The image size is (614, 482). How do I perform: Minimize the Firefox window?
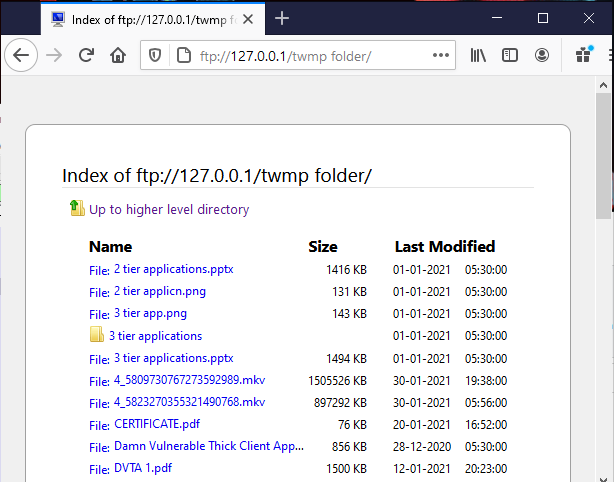coord(497,18)
